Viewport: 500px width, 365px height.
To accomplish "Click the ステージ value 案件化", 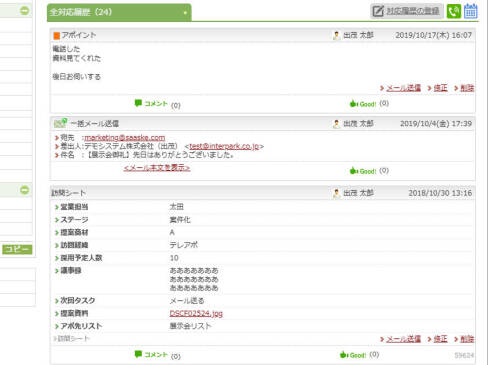I will coord(180,220).
